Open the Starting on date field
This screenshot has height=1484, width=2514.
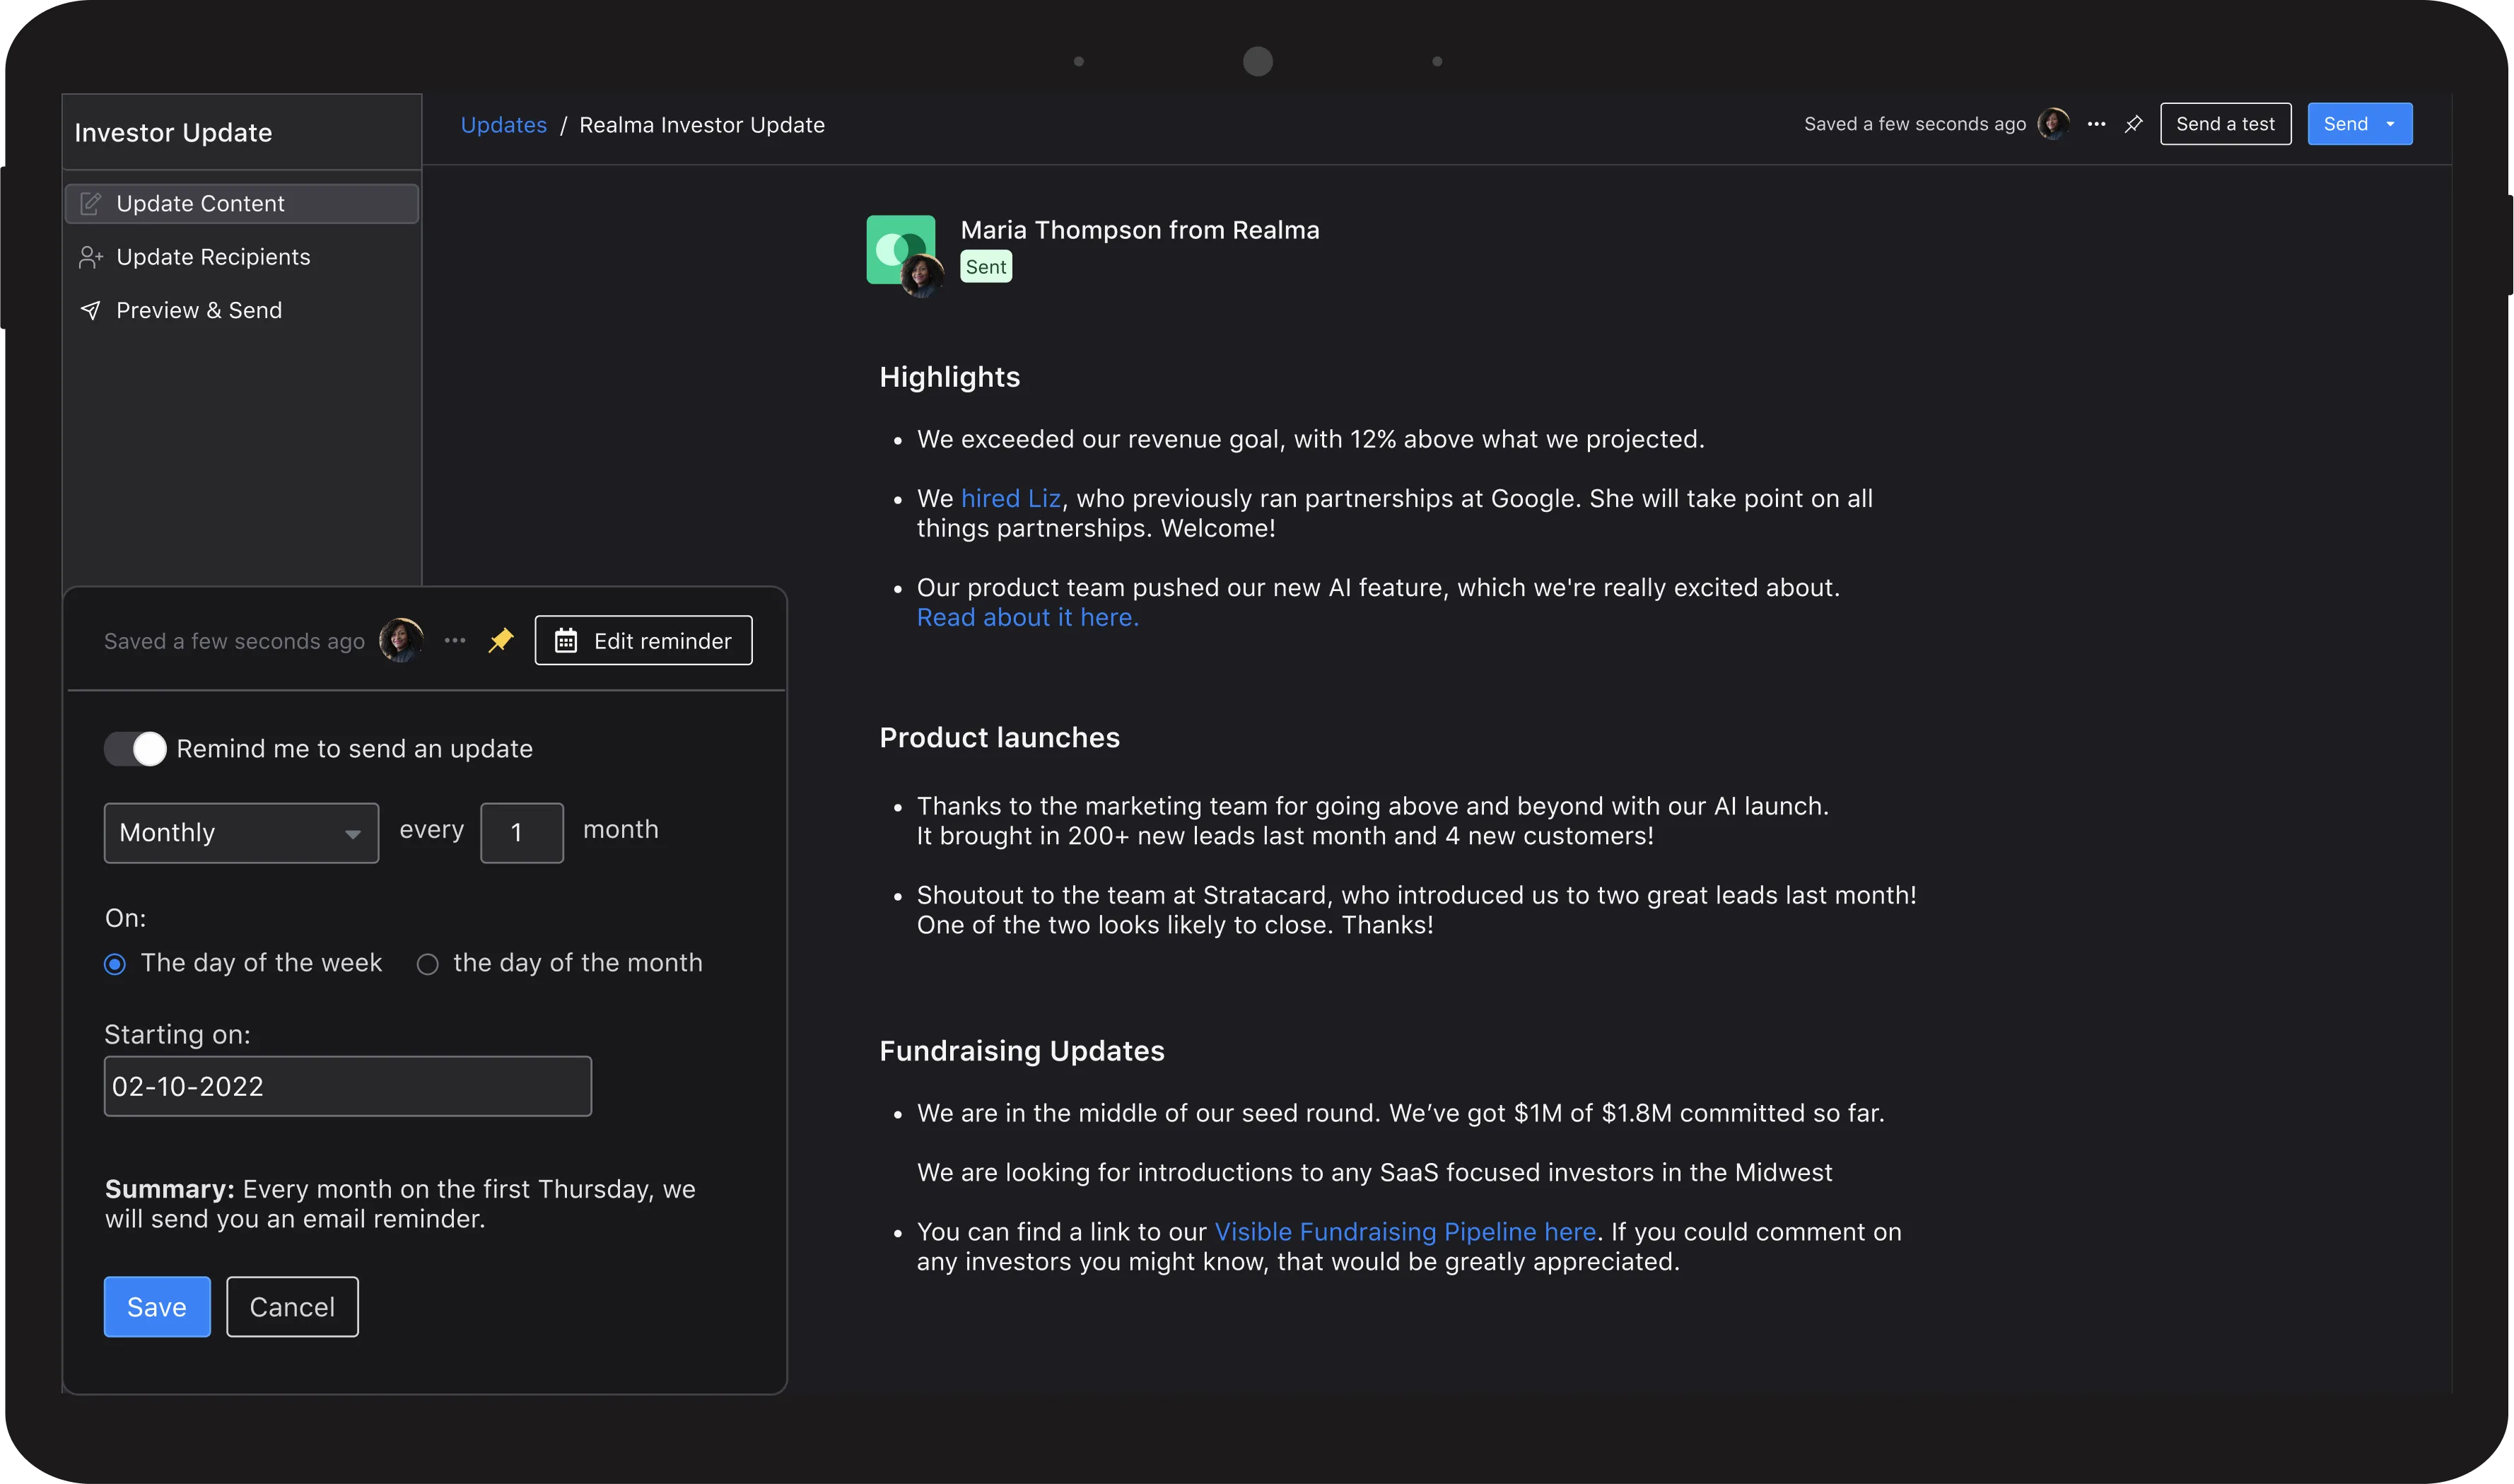point(347,1086)
